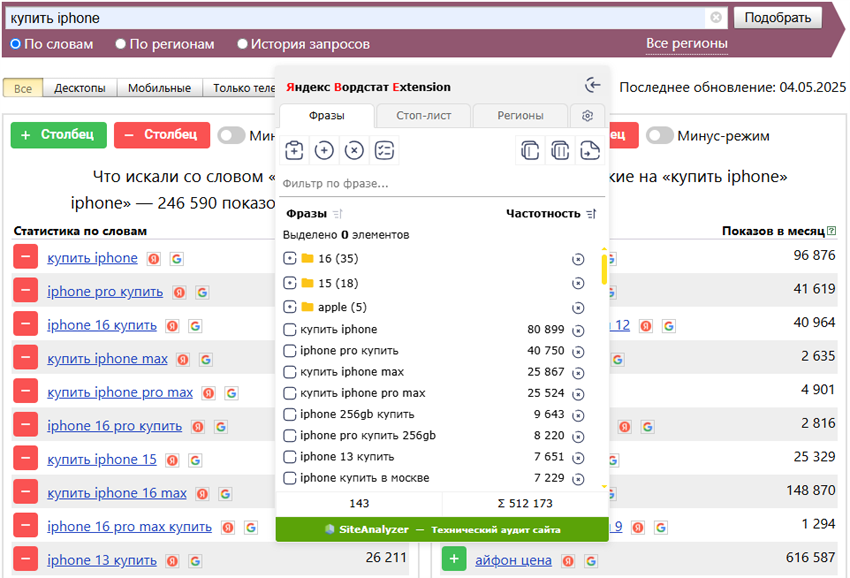Delete "iphone pro купить" from extension list
Viewport: 850px width, 578px height.
(x=578, y=352)
